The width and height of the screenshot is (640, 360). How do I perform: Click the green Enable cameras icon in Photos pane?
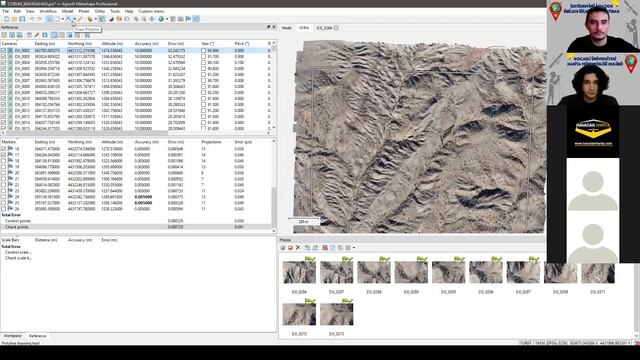point(282,247)
